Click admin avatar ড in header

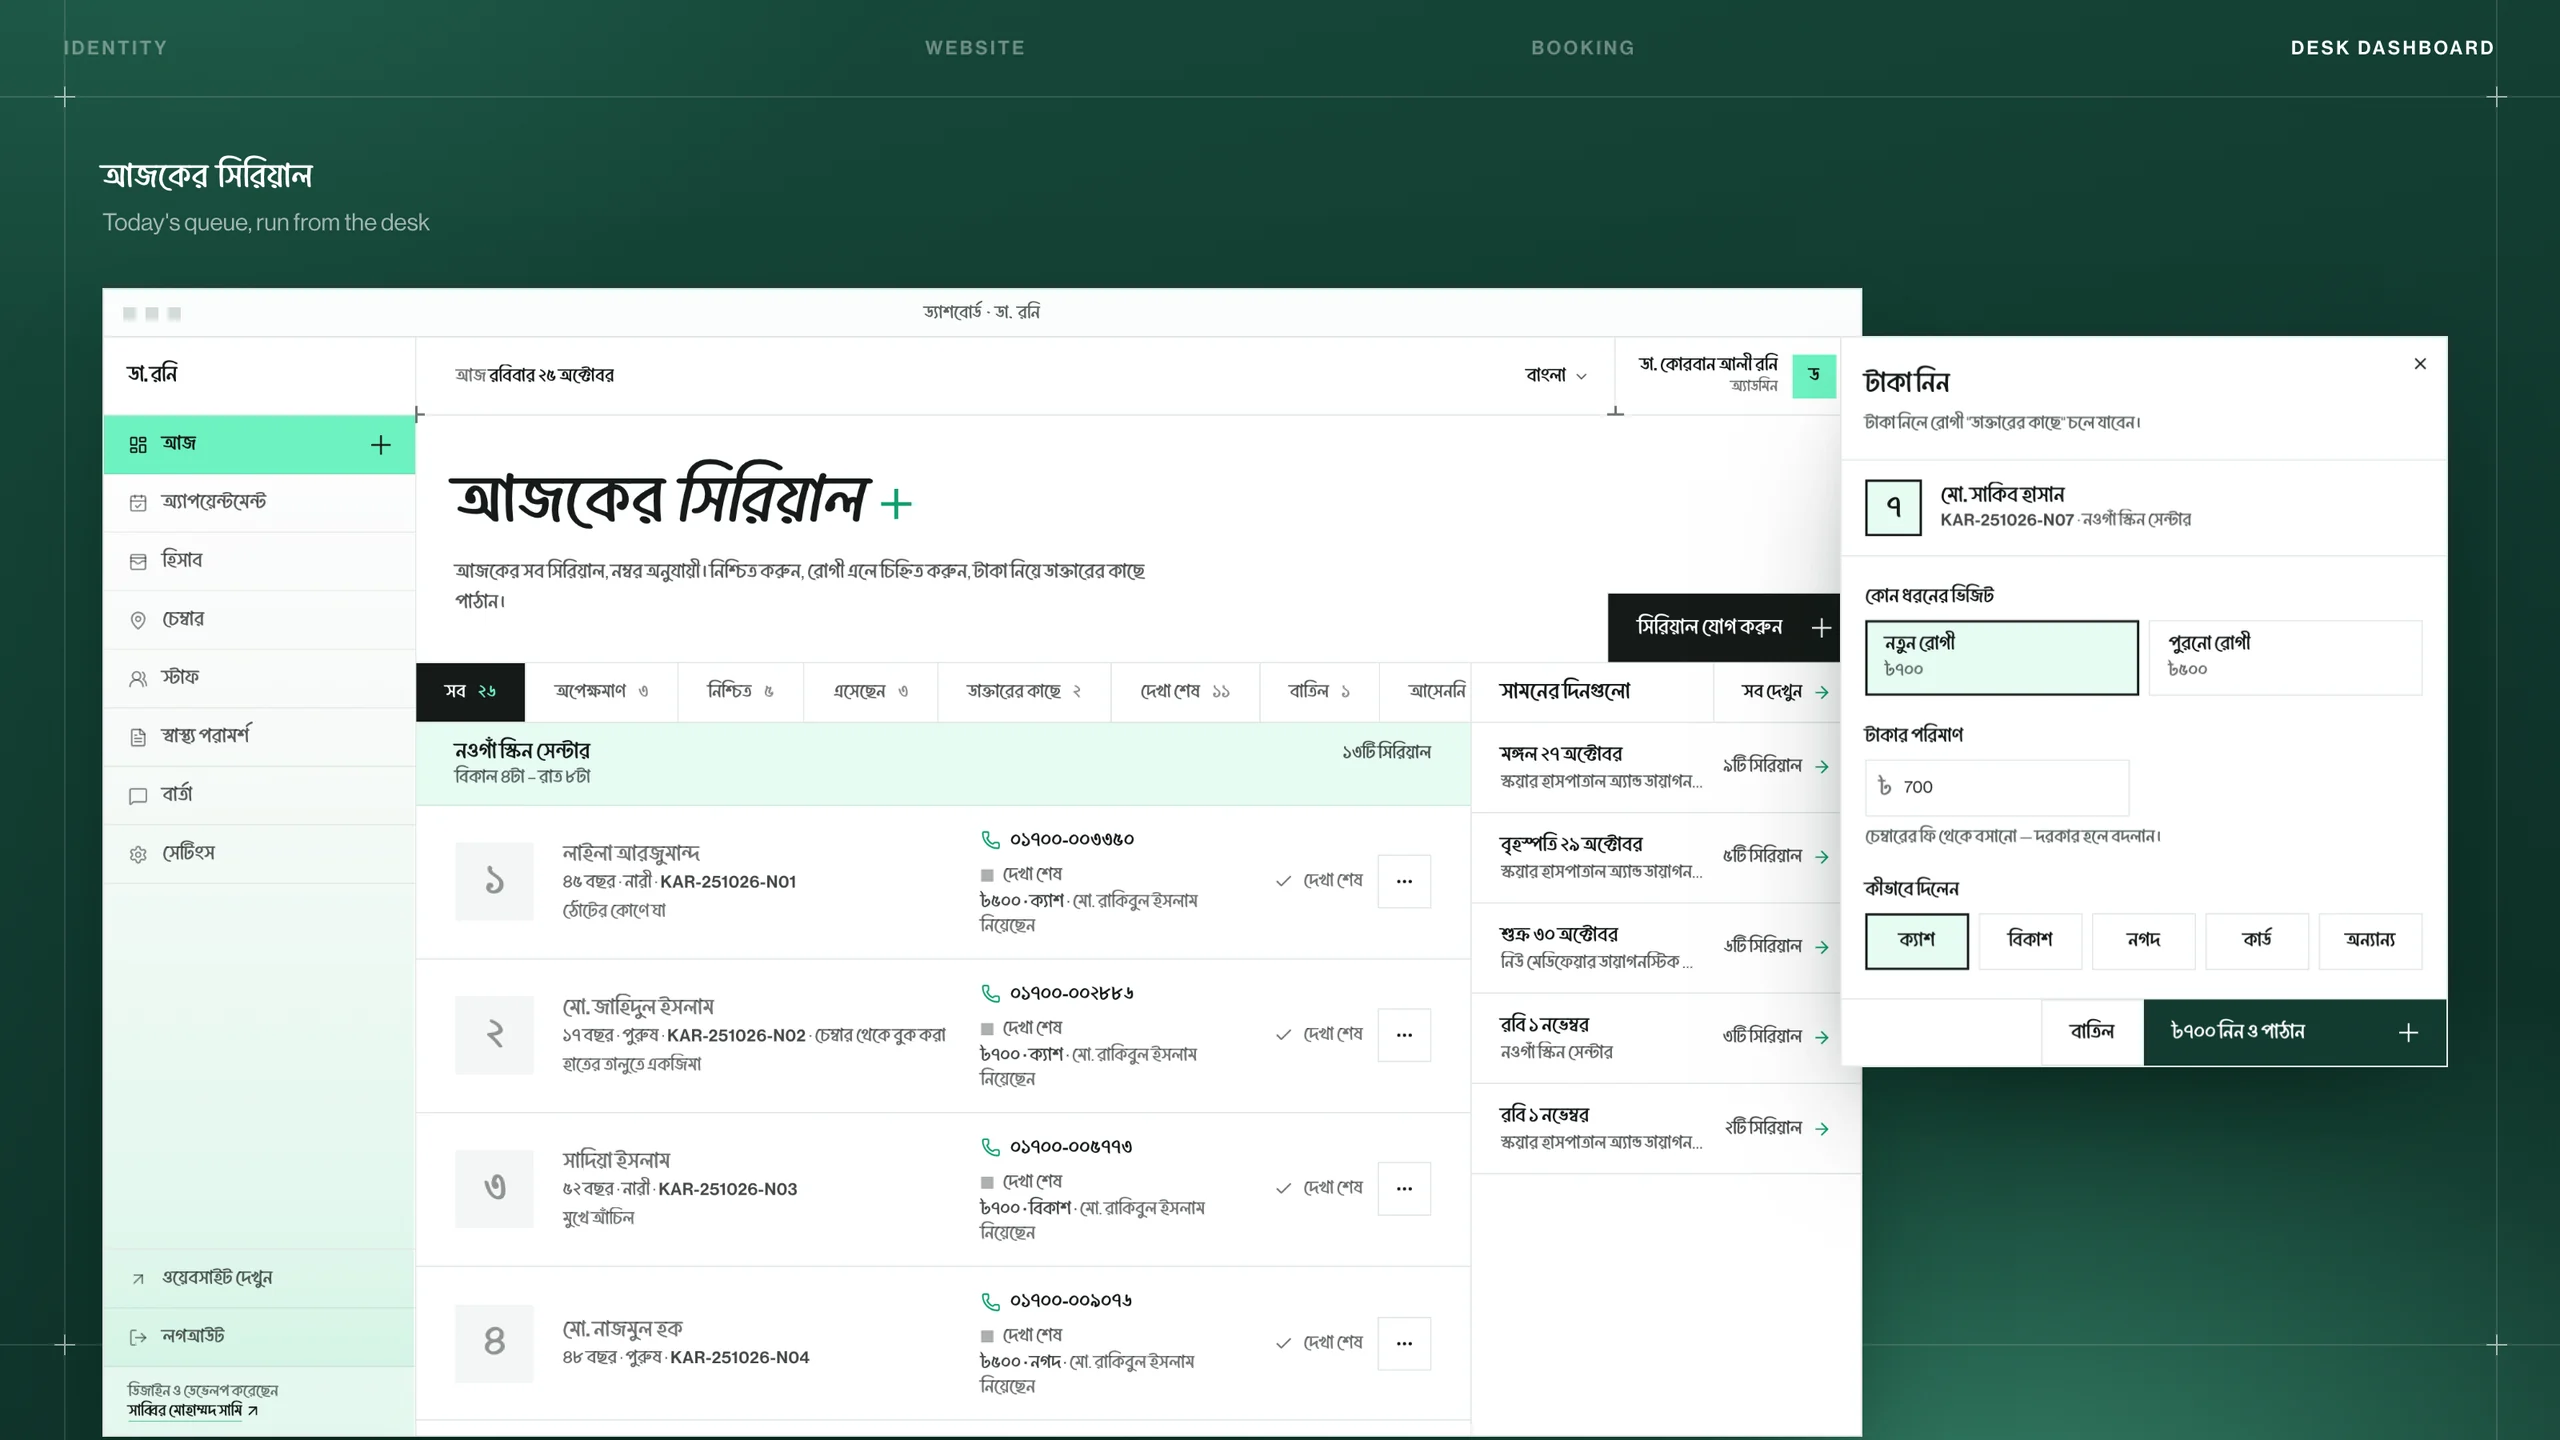1814,376
